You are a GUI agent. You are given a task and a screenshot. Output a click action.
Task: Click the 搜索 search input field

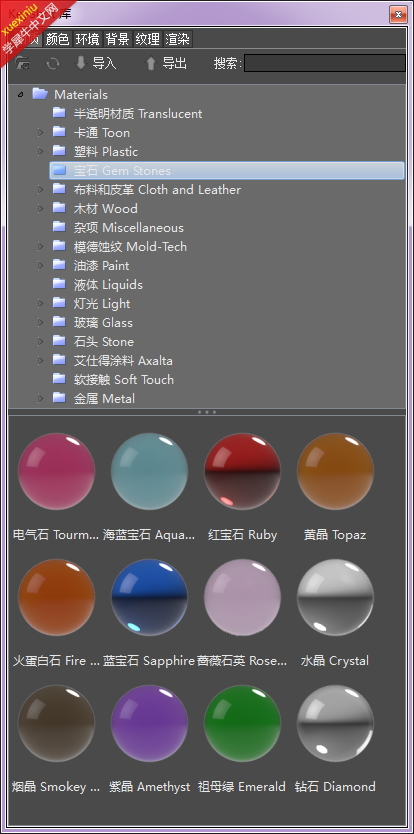325,63
